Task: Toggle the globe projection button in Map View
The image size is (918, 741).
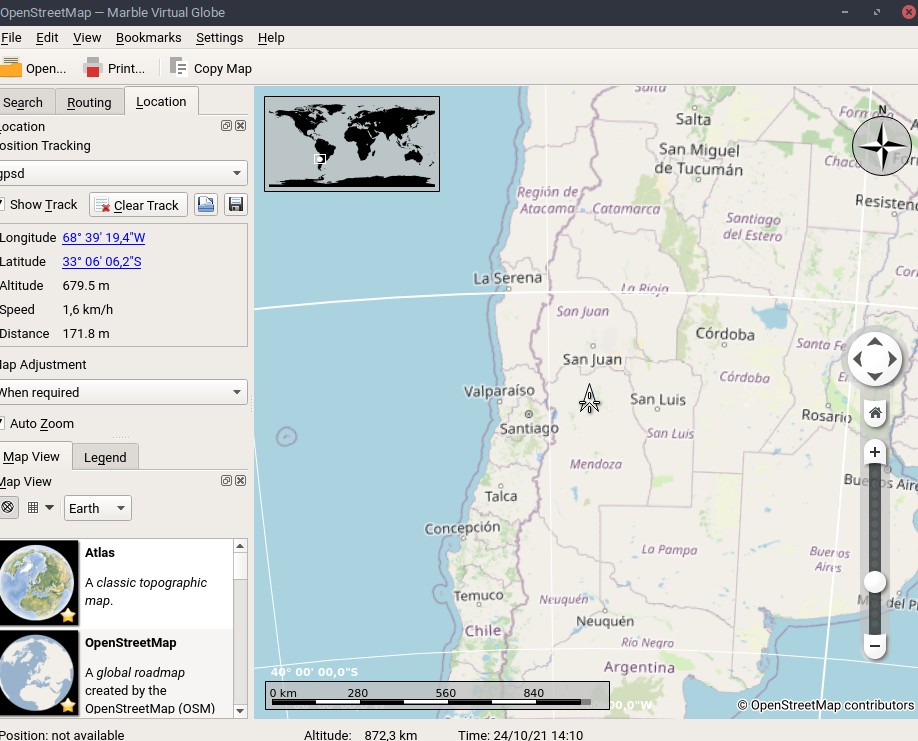Action: click(x=8, y=508)
